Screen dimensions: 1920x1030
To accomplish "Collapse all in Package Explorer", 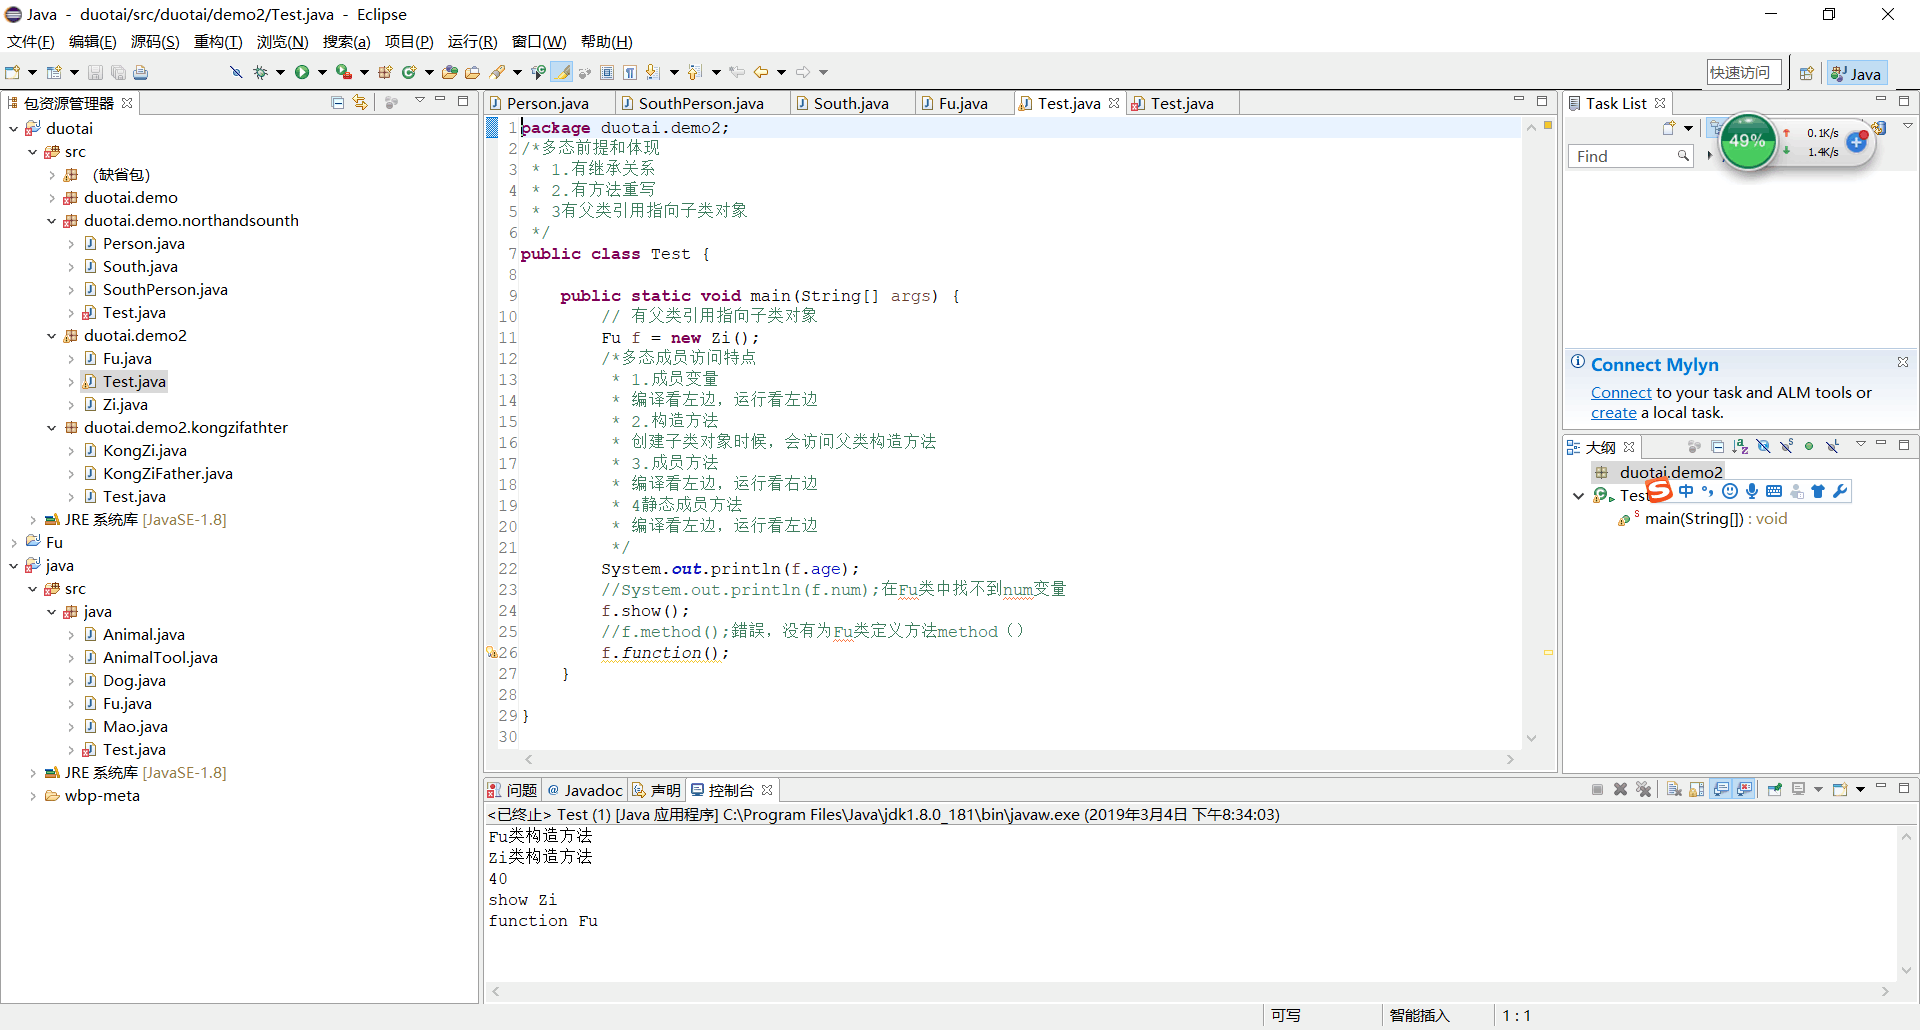I will click(x=337, y=102).
